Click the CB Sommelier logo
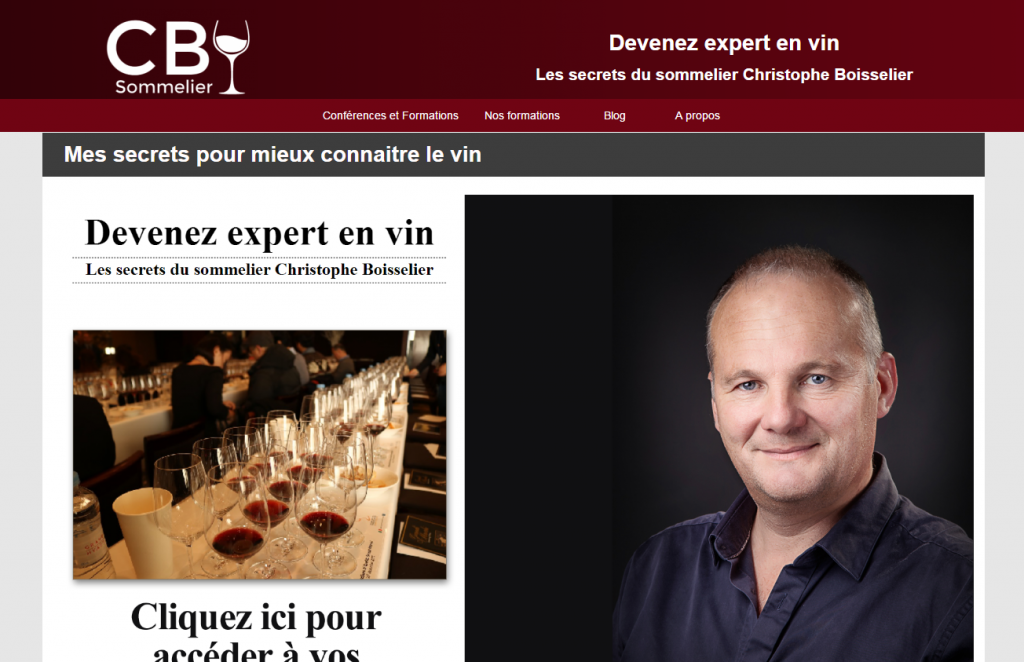This screenshot has height=662, width=1024. 178,57
